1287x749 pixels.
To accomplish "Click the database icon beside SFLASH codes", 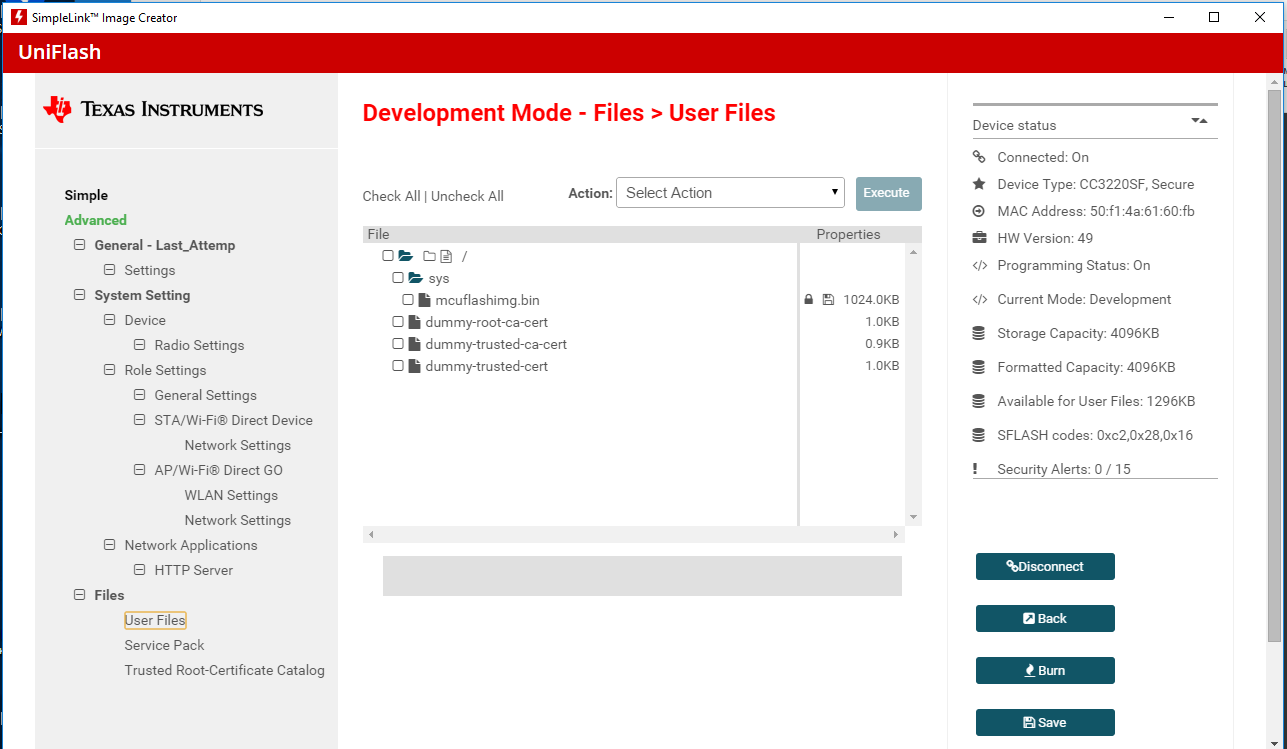I will [978, 435].
